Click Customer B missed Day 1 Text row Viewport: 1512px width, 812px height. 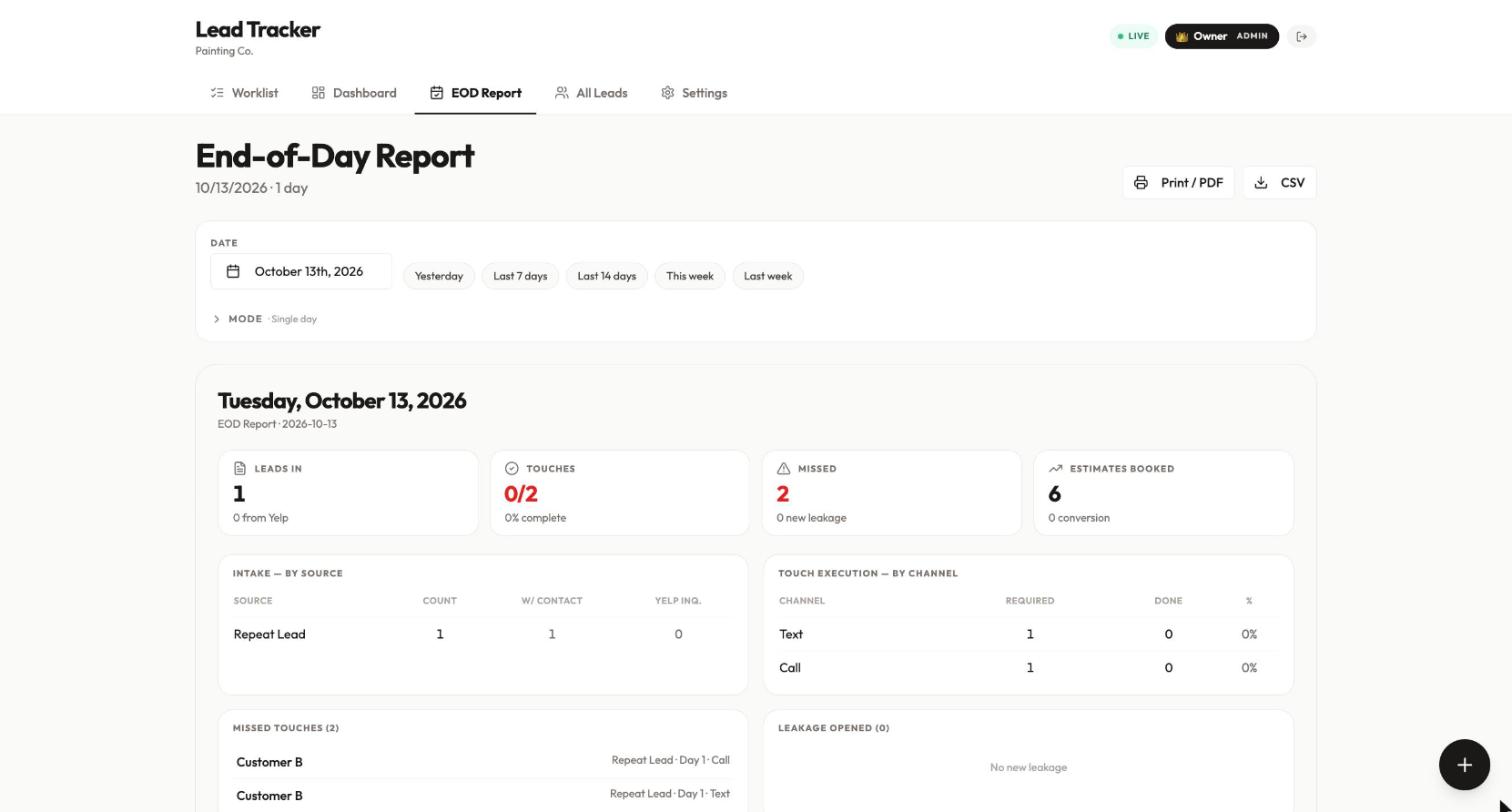coord(483,796)
